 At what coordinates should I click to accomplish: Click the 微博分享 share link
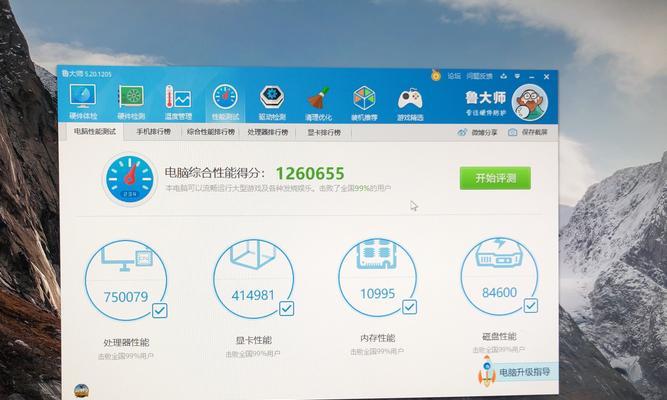(485, 132)
